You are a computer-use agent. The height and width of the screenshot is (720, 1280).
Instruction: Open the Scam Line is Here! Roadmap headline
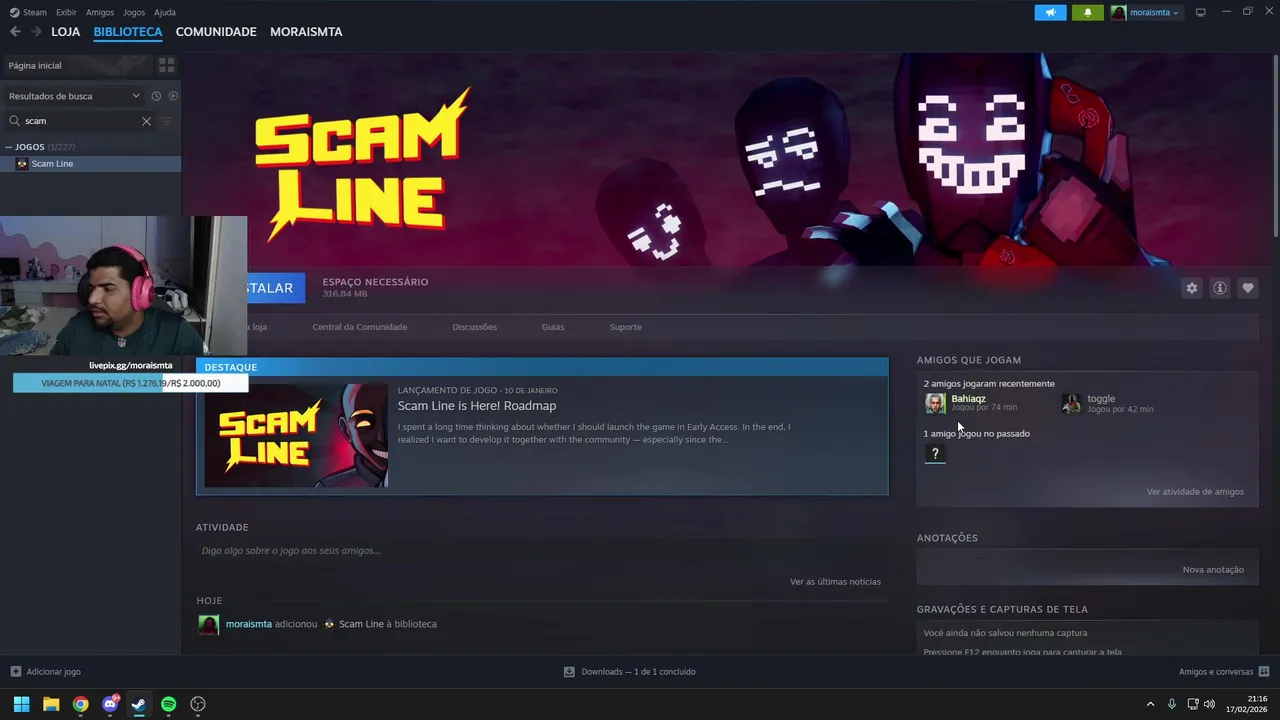477,406
